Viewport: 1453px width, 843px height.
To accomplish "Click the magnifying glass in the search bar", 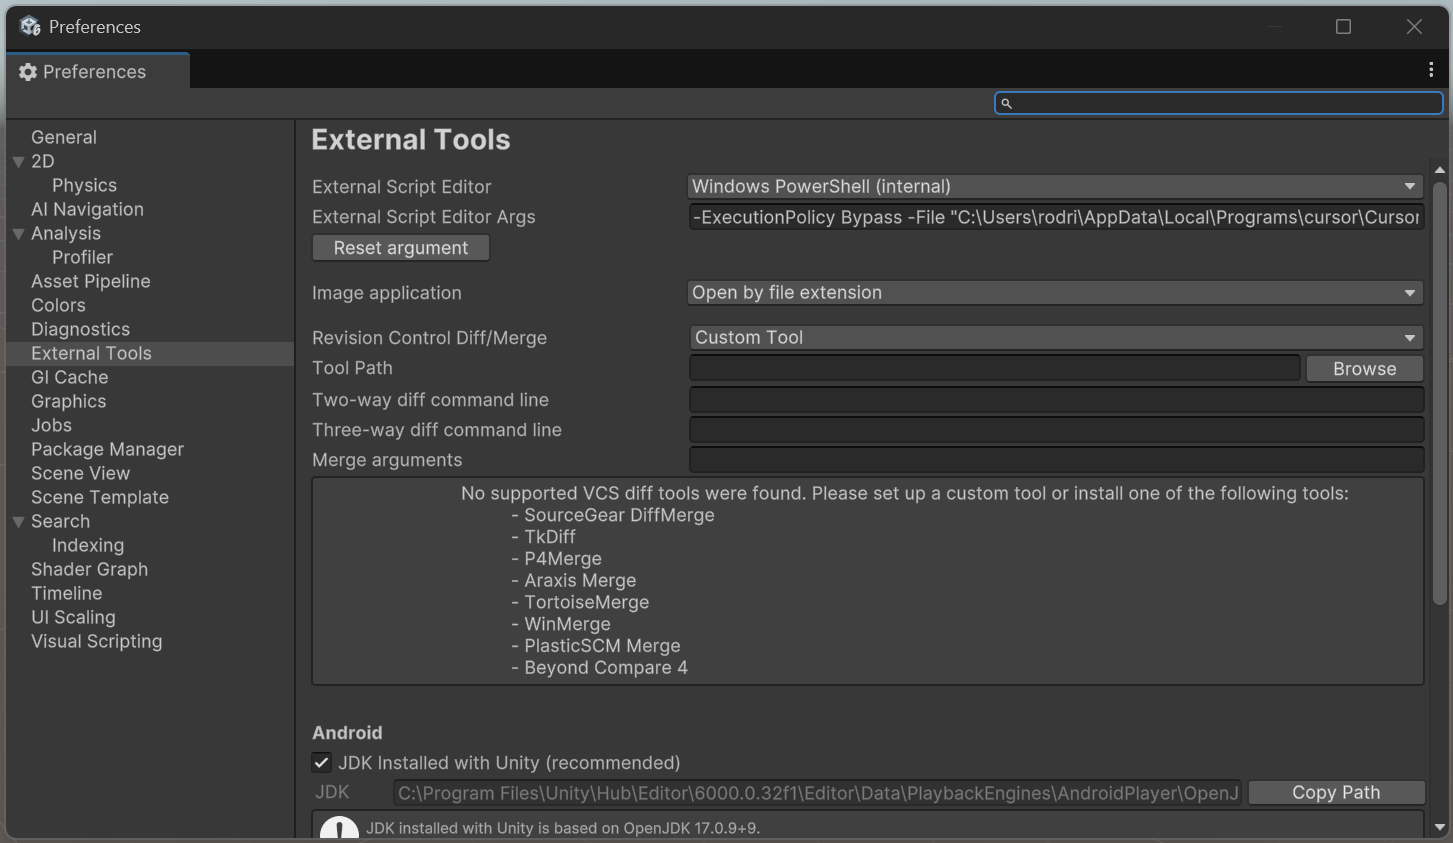I will click(x=1007, y=103).
